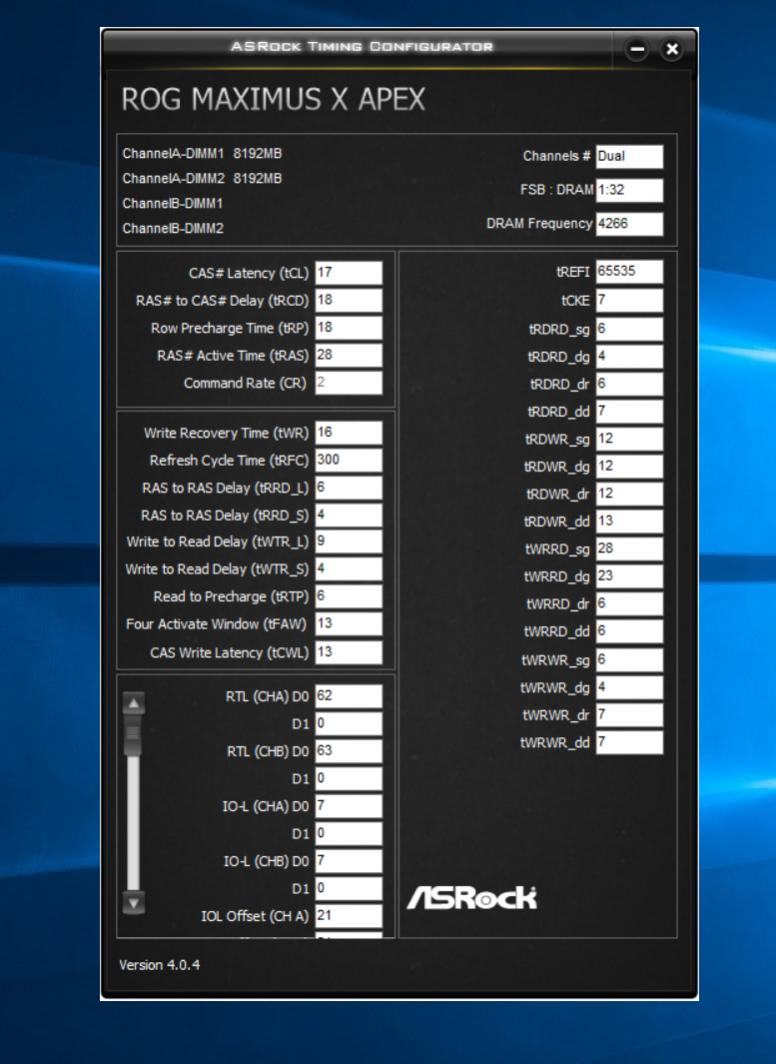
Task: Click the tWTR_L value field
Action: coord(349,542)
